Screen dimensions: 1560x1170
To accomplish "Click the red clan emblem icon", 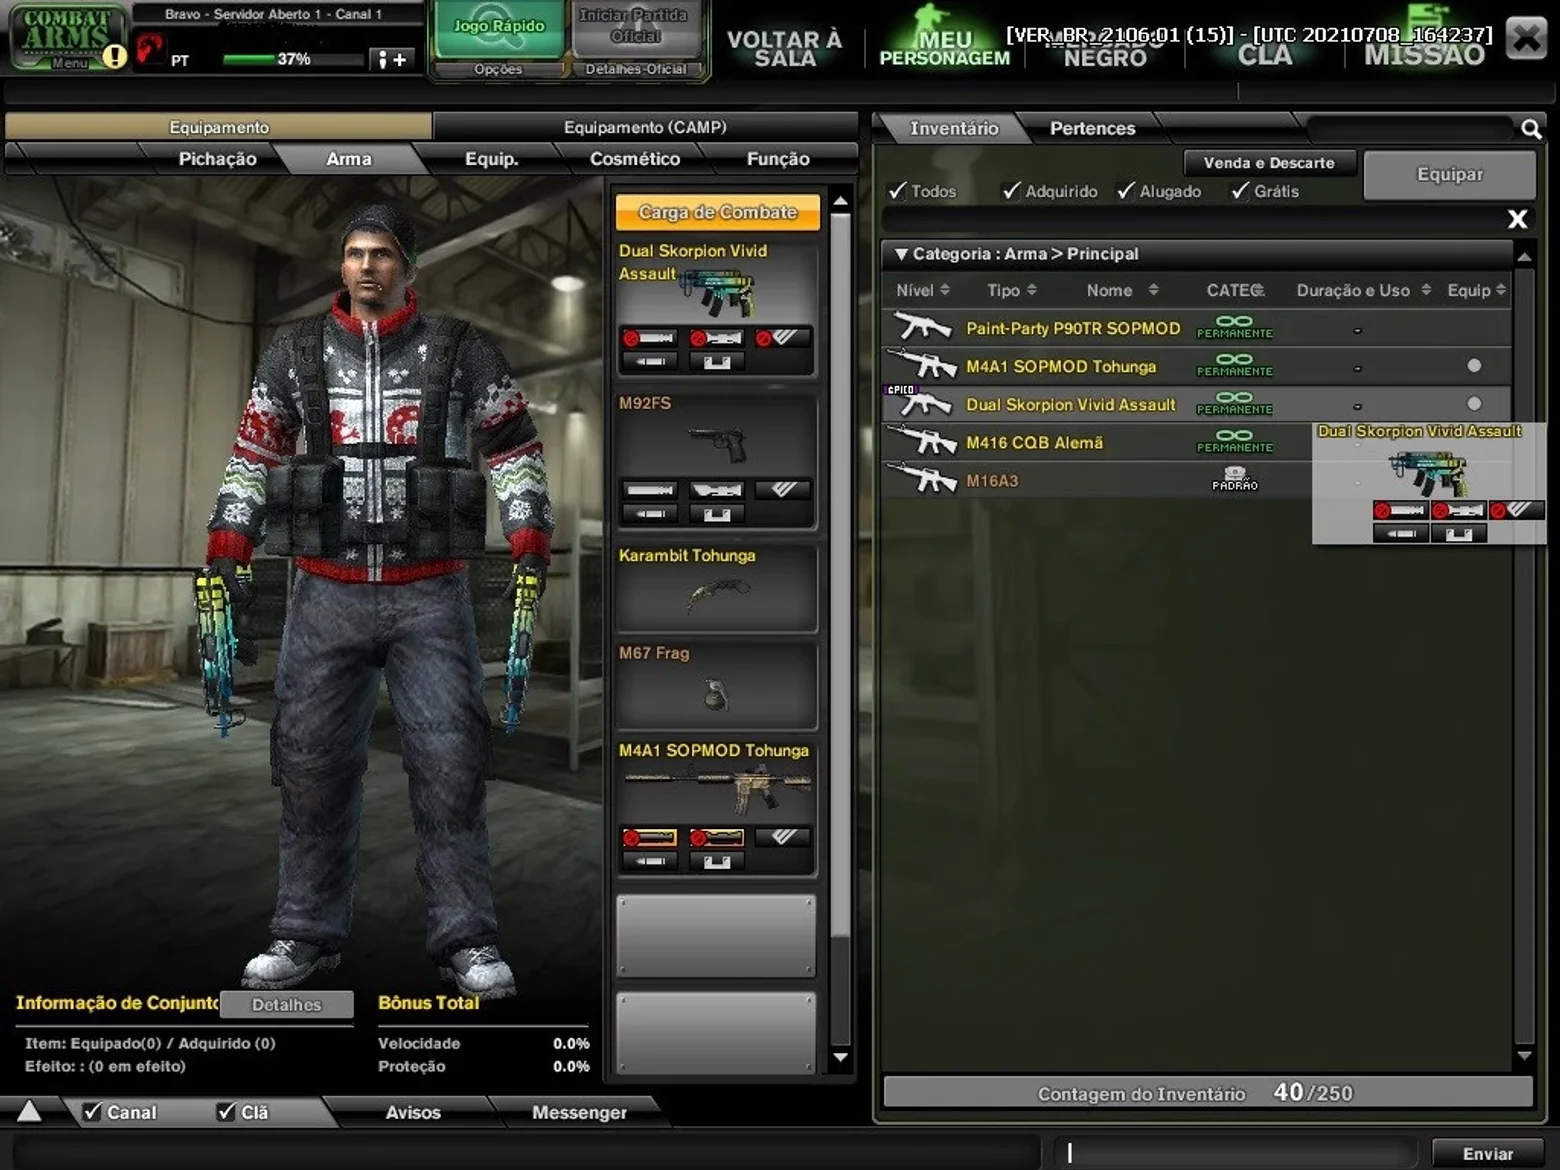I will tap(150, 47).
